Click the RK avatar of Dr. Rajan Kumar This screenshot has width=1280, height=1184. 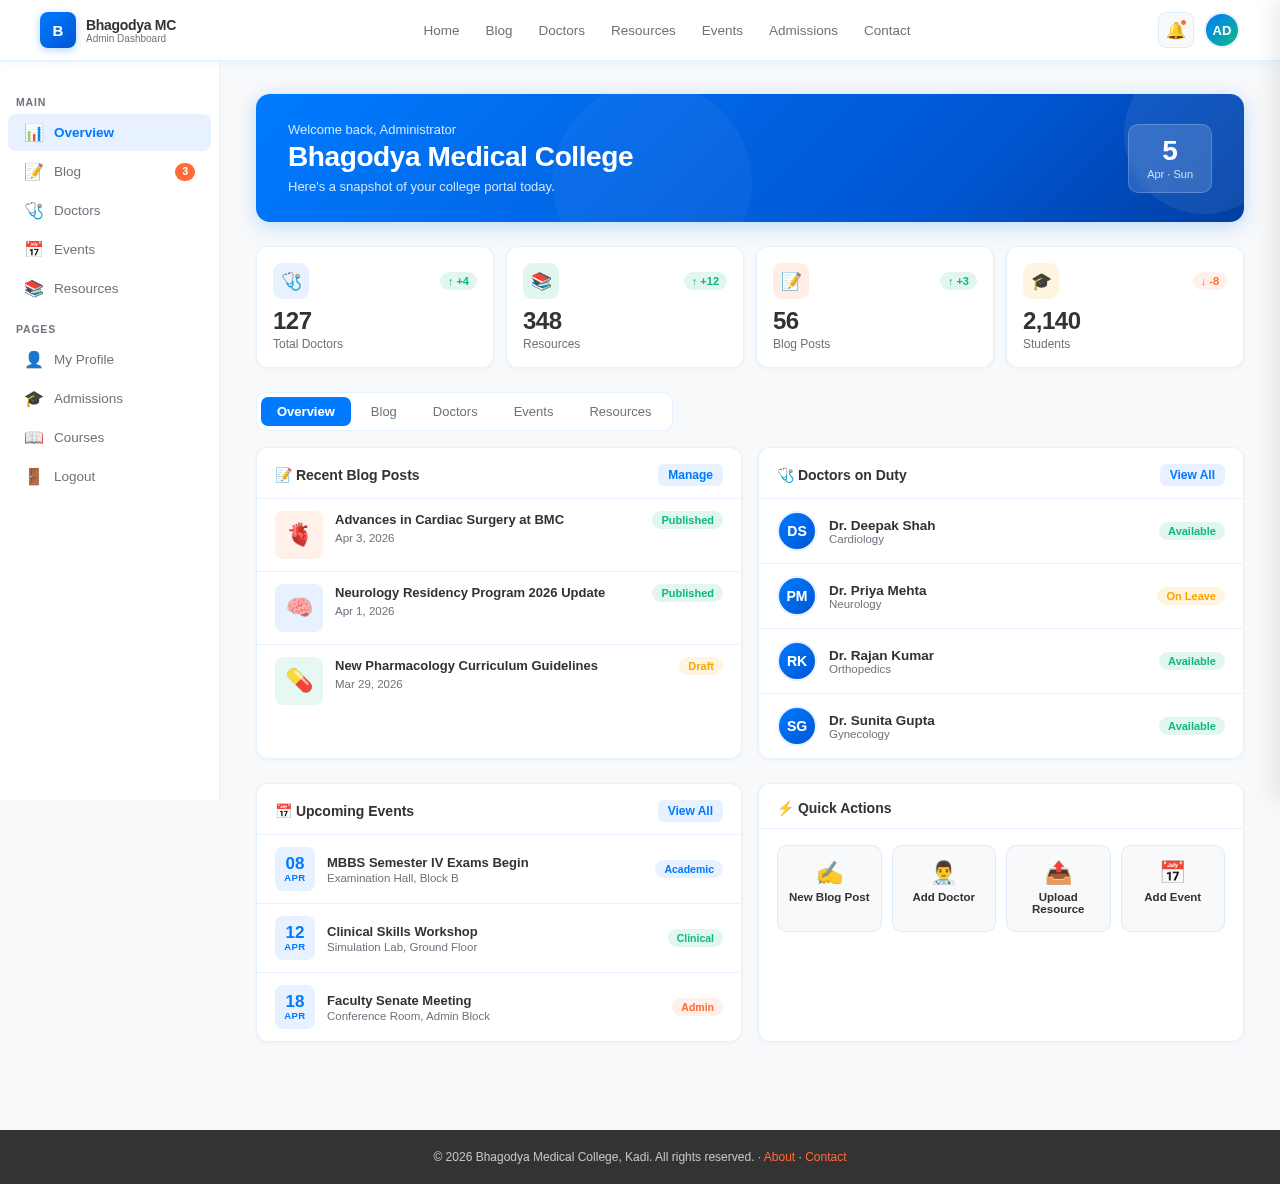(x=797, y=661)
